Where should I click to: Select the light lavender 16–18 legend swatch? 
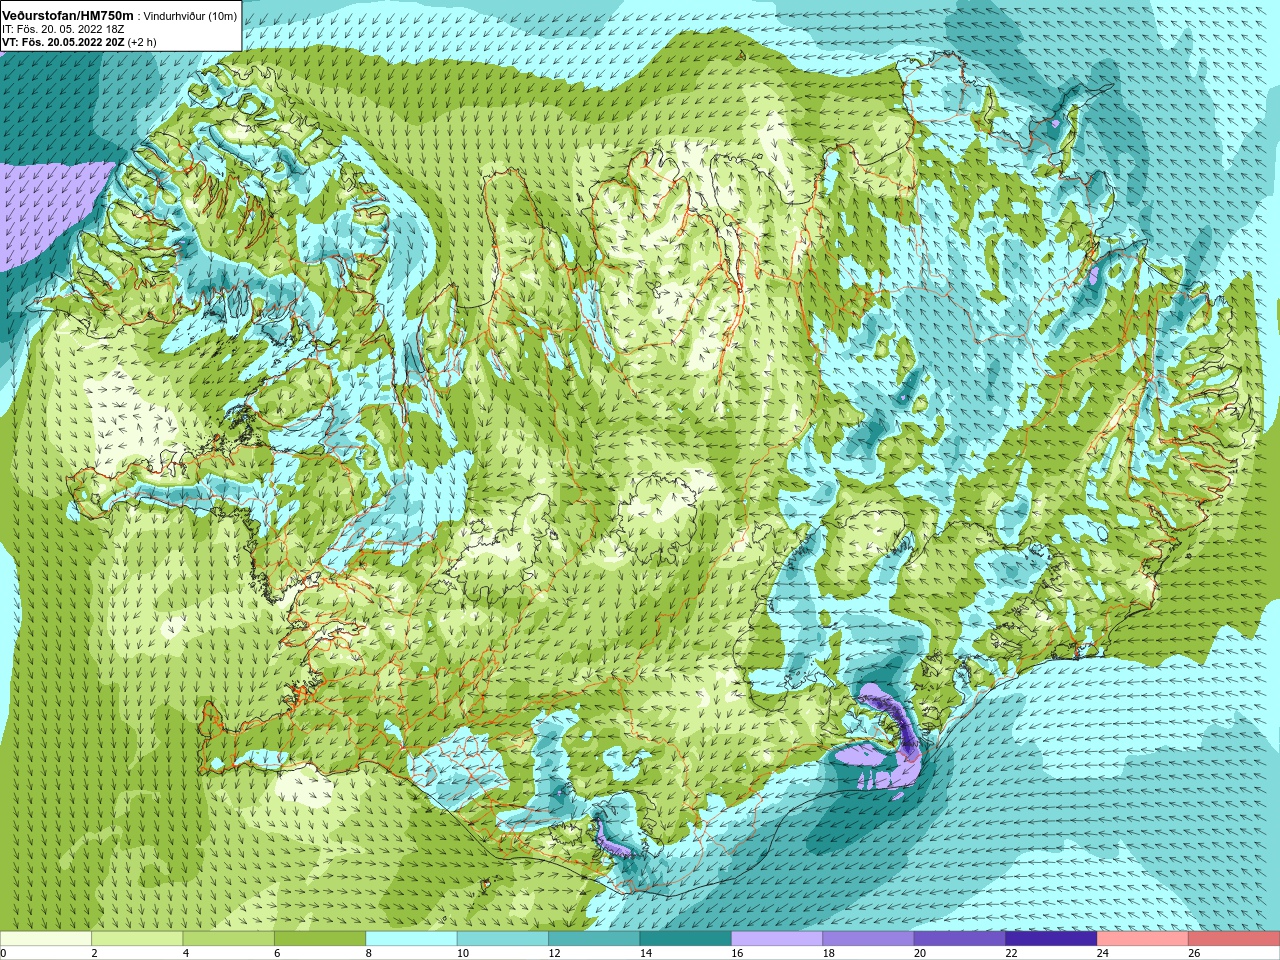tap(777, 939)
